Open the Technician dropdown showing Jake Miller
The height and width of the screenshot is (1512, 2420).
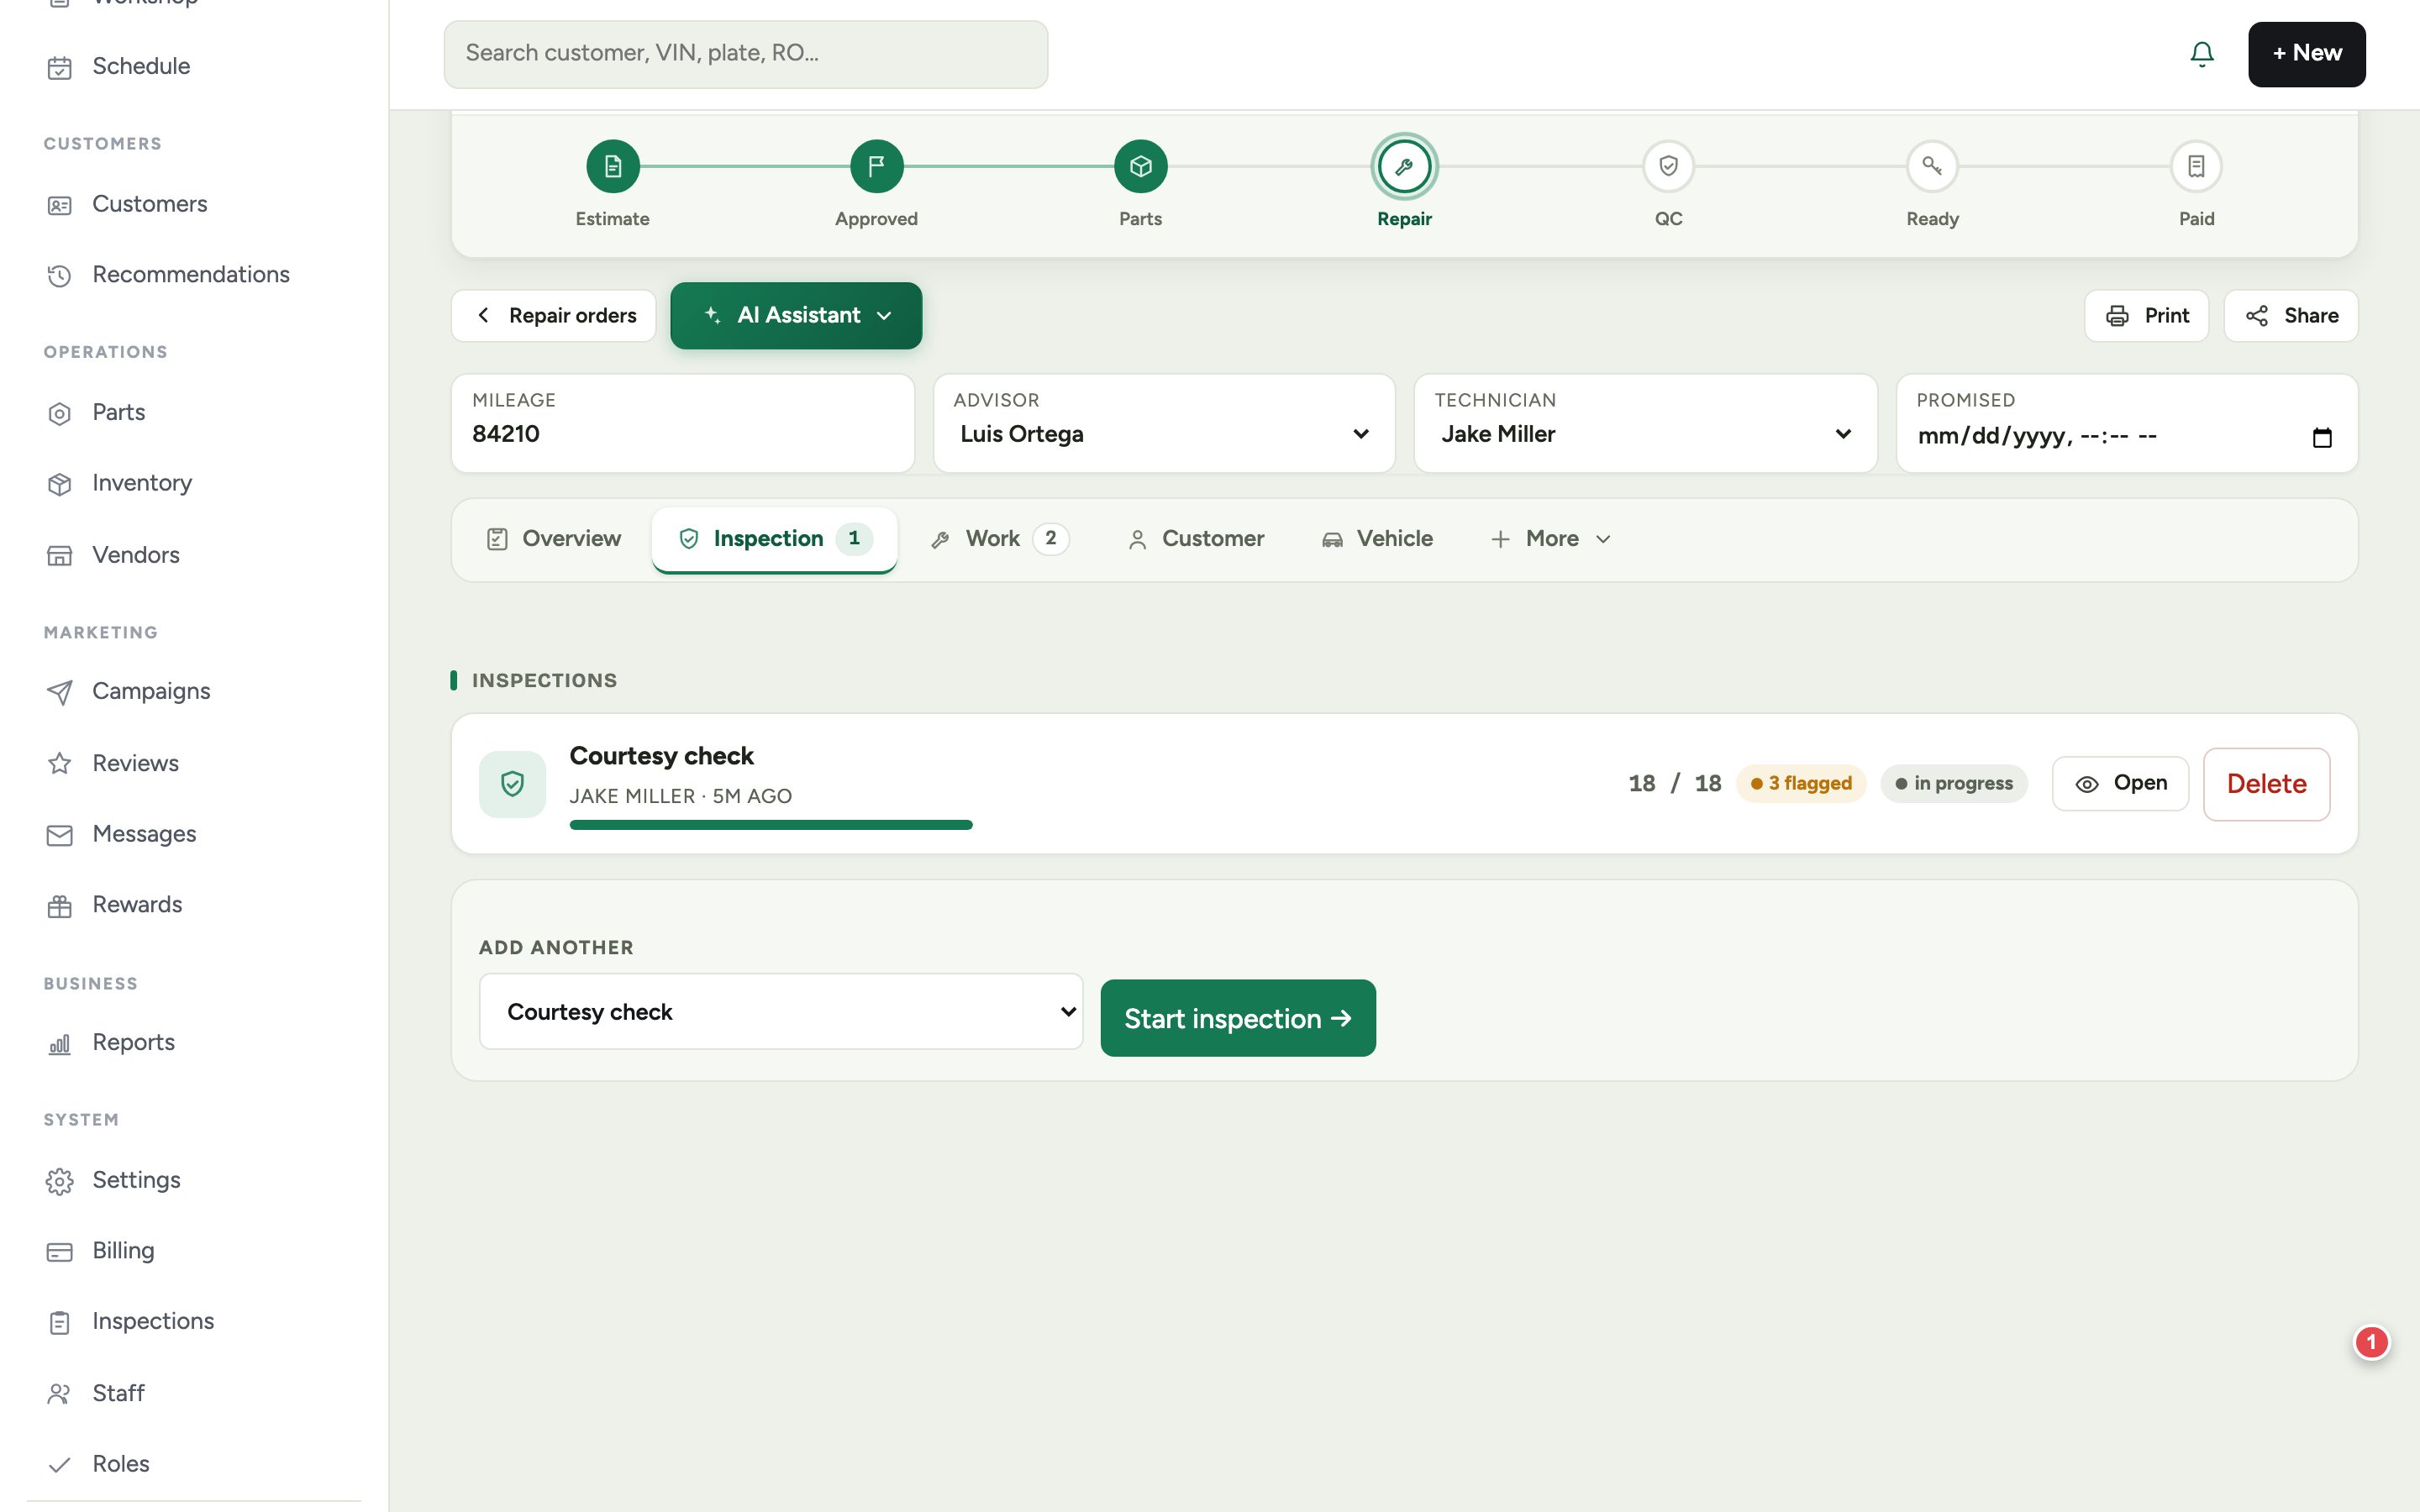[x=1646, y=434]
